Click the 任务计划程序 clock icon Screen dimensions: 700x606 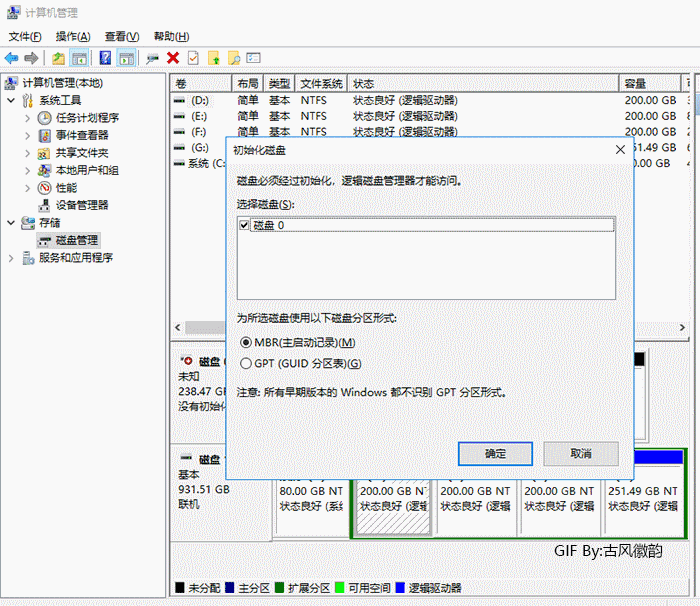pos(44,118)
